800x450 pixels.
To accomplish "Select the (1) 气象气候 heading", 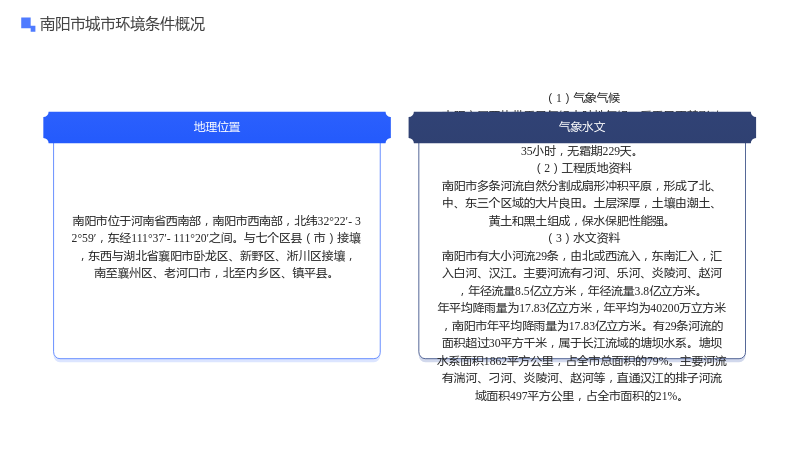I will tap(582, 98).
